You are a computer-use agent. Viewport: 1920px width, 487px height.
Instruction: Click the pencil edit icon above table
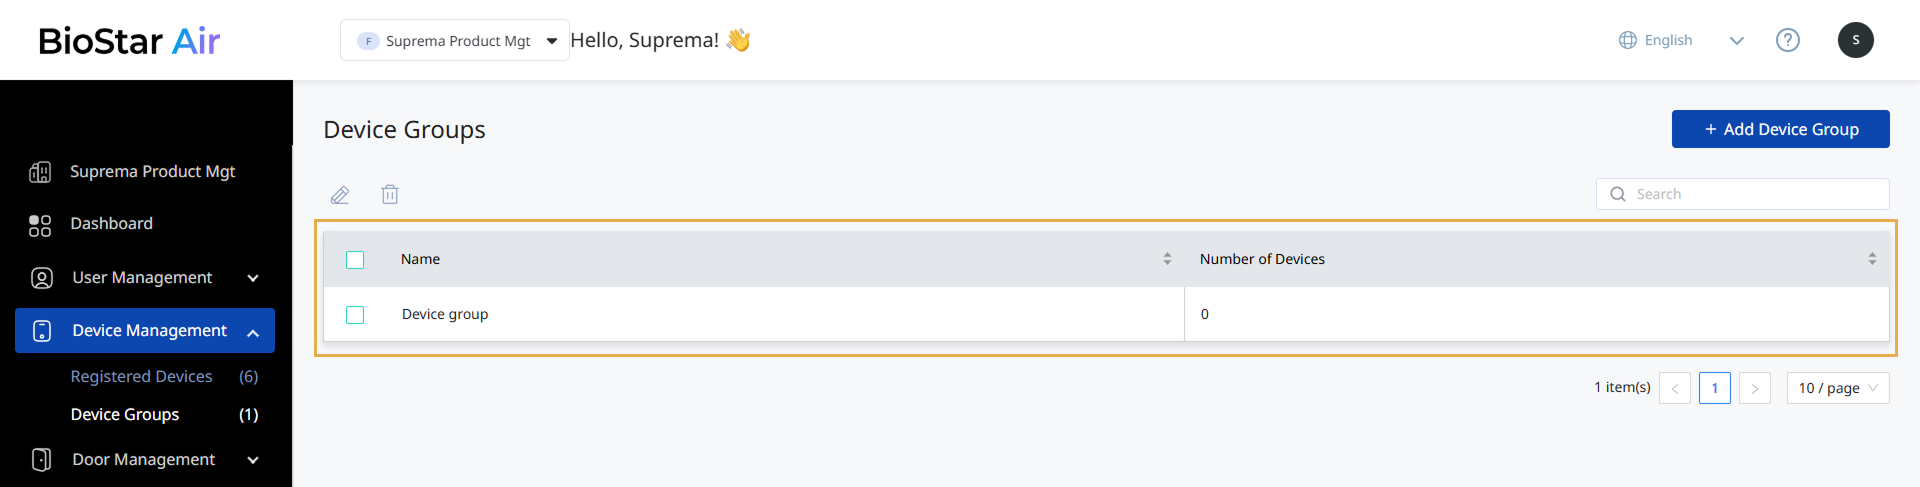(340, 195)
